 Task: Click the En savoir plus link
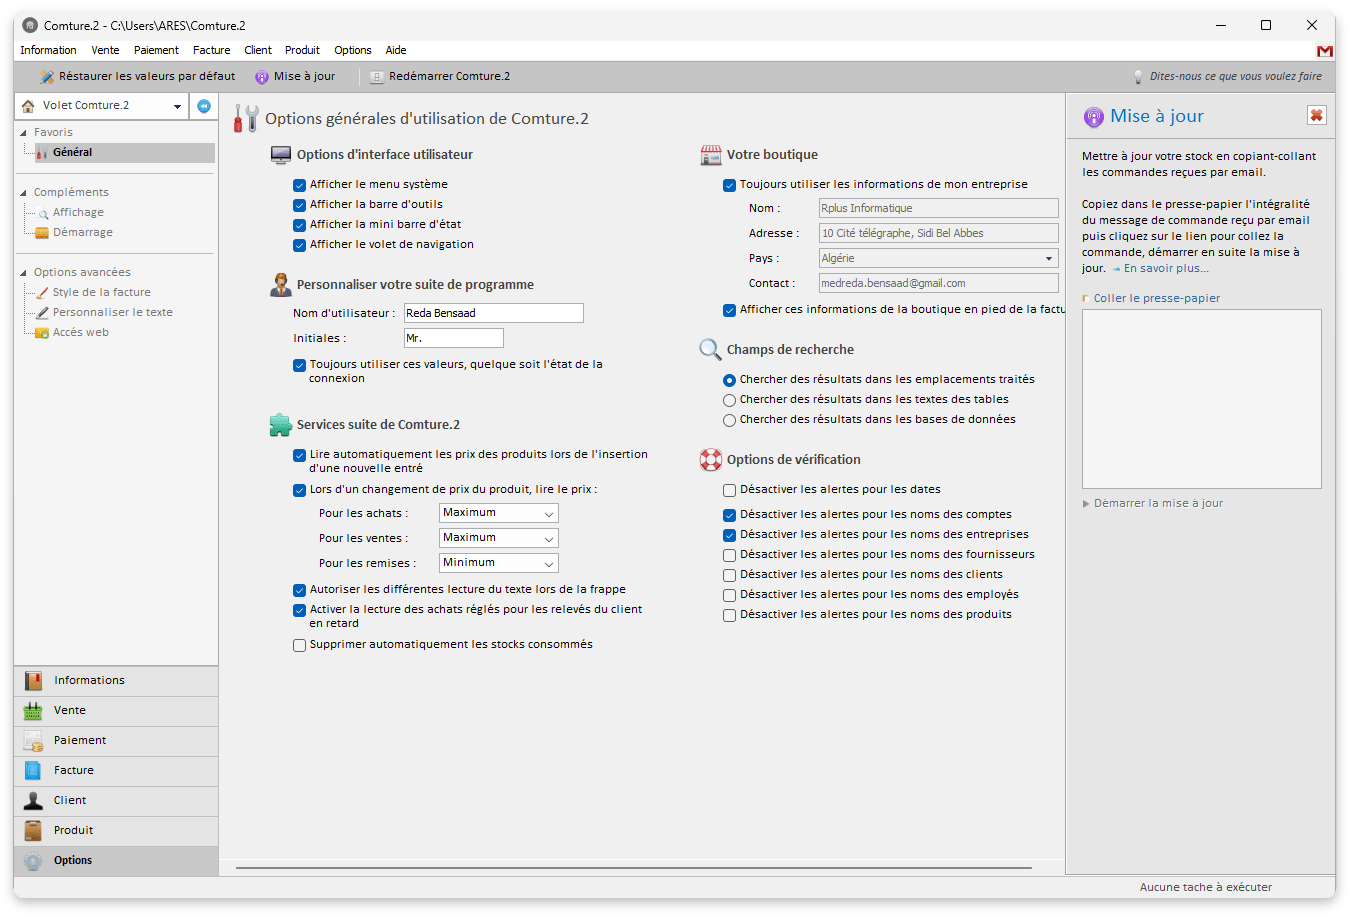[1165, 268]
